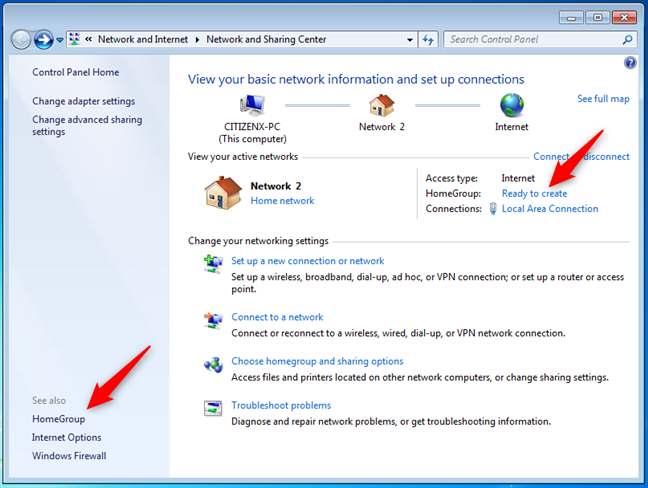Open Troubleshoot problems link
Image resolution: width=648 pixels, height=488 pixels.
point(281,405)
